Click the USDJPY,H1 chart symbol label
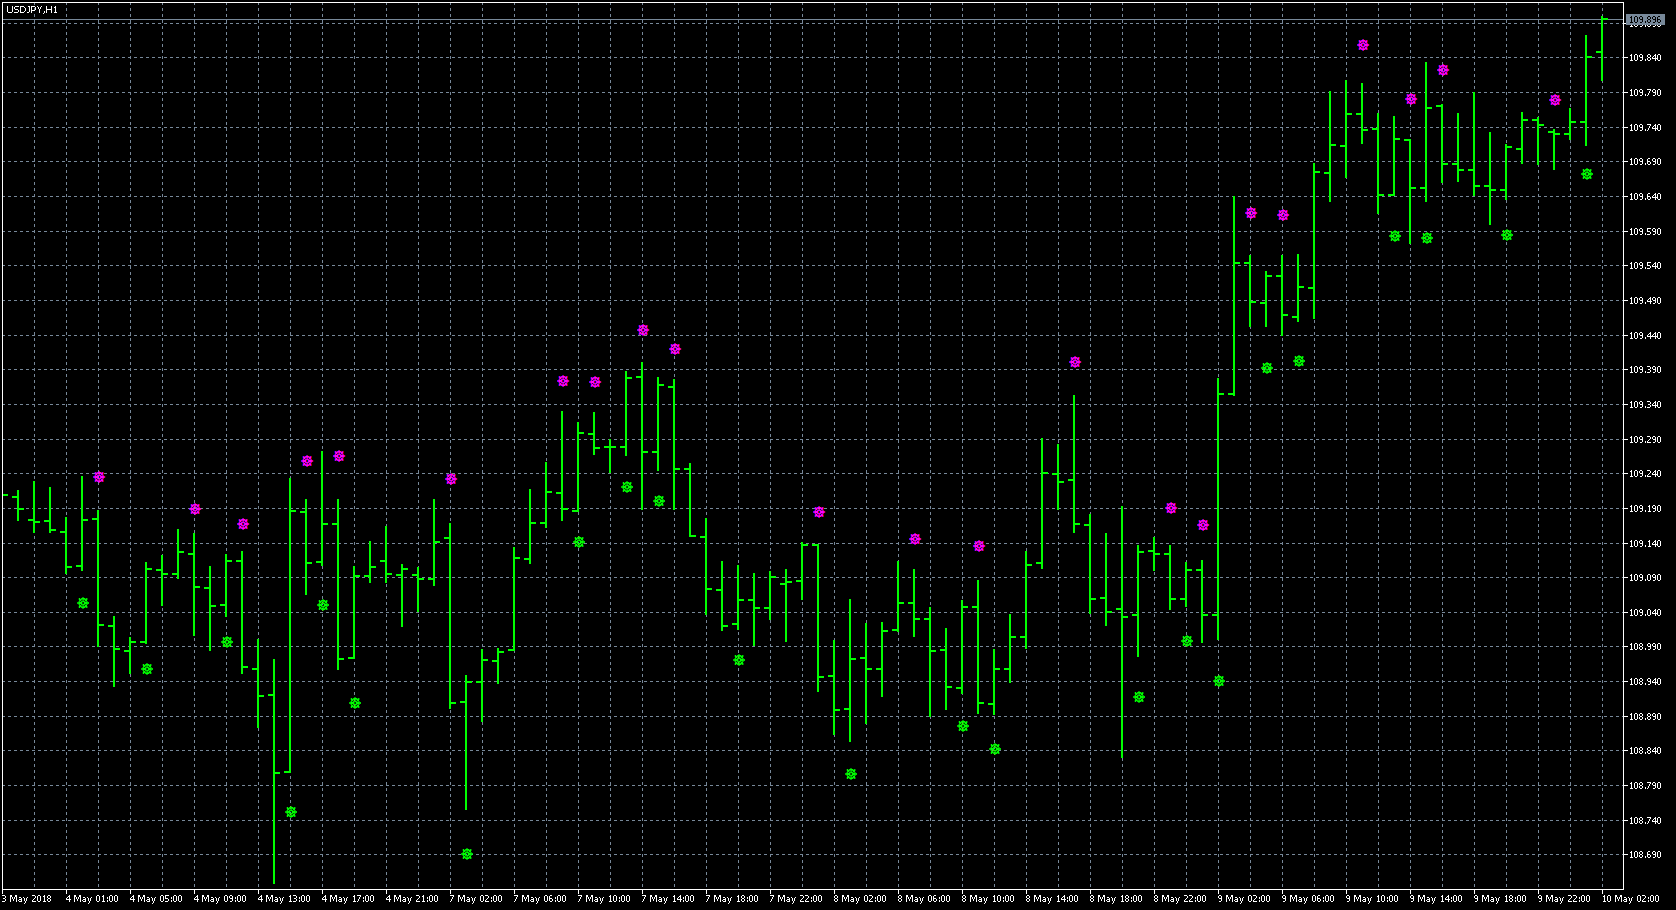The width and height of the screenshot is (1676, 910). (32, 9)
